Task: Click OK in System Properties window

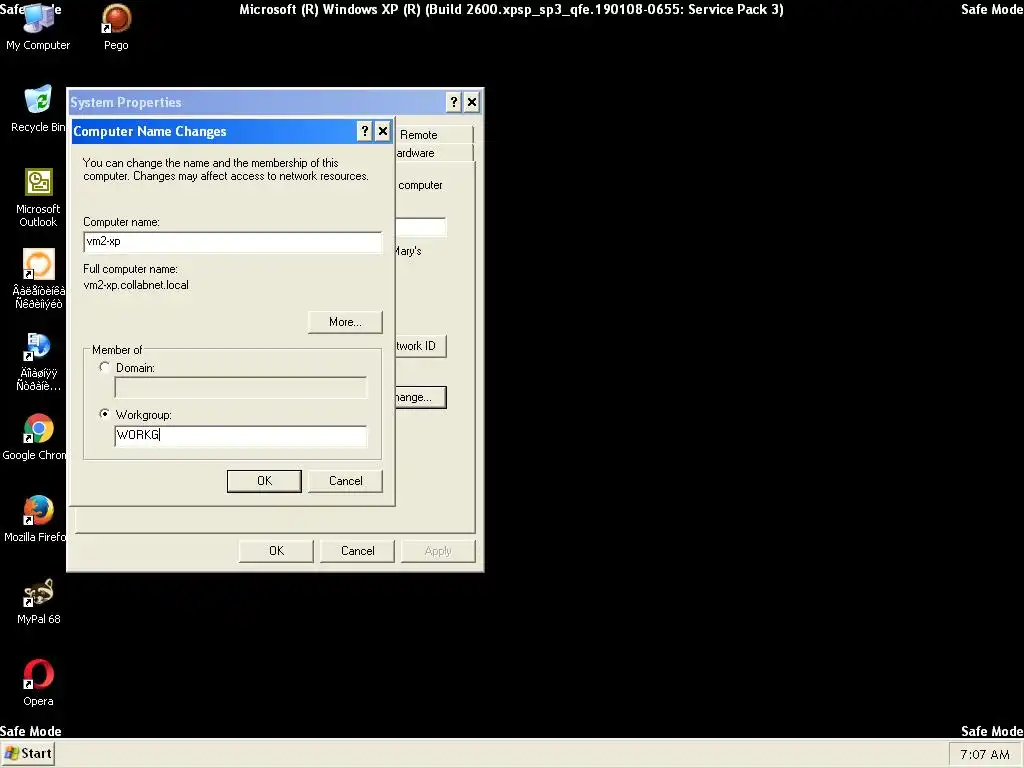Action: (276, 551)
